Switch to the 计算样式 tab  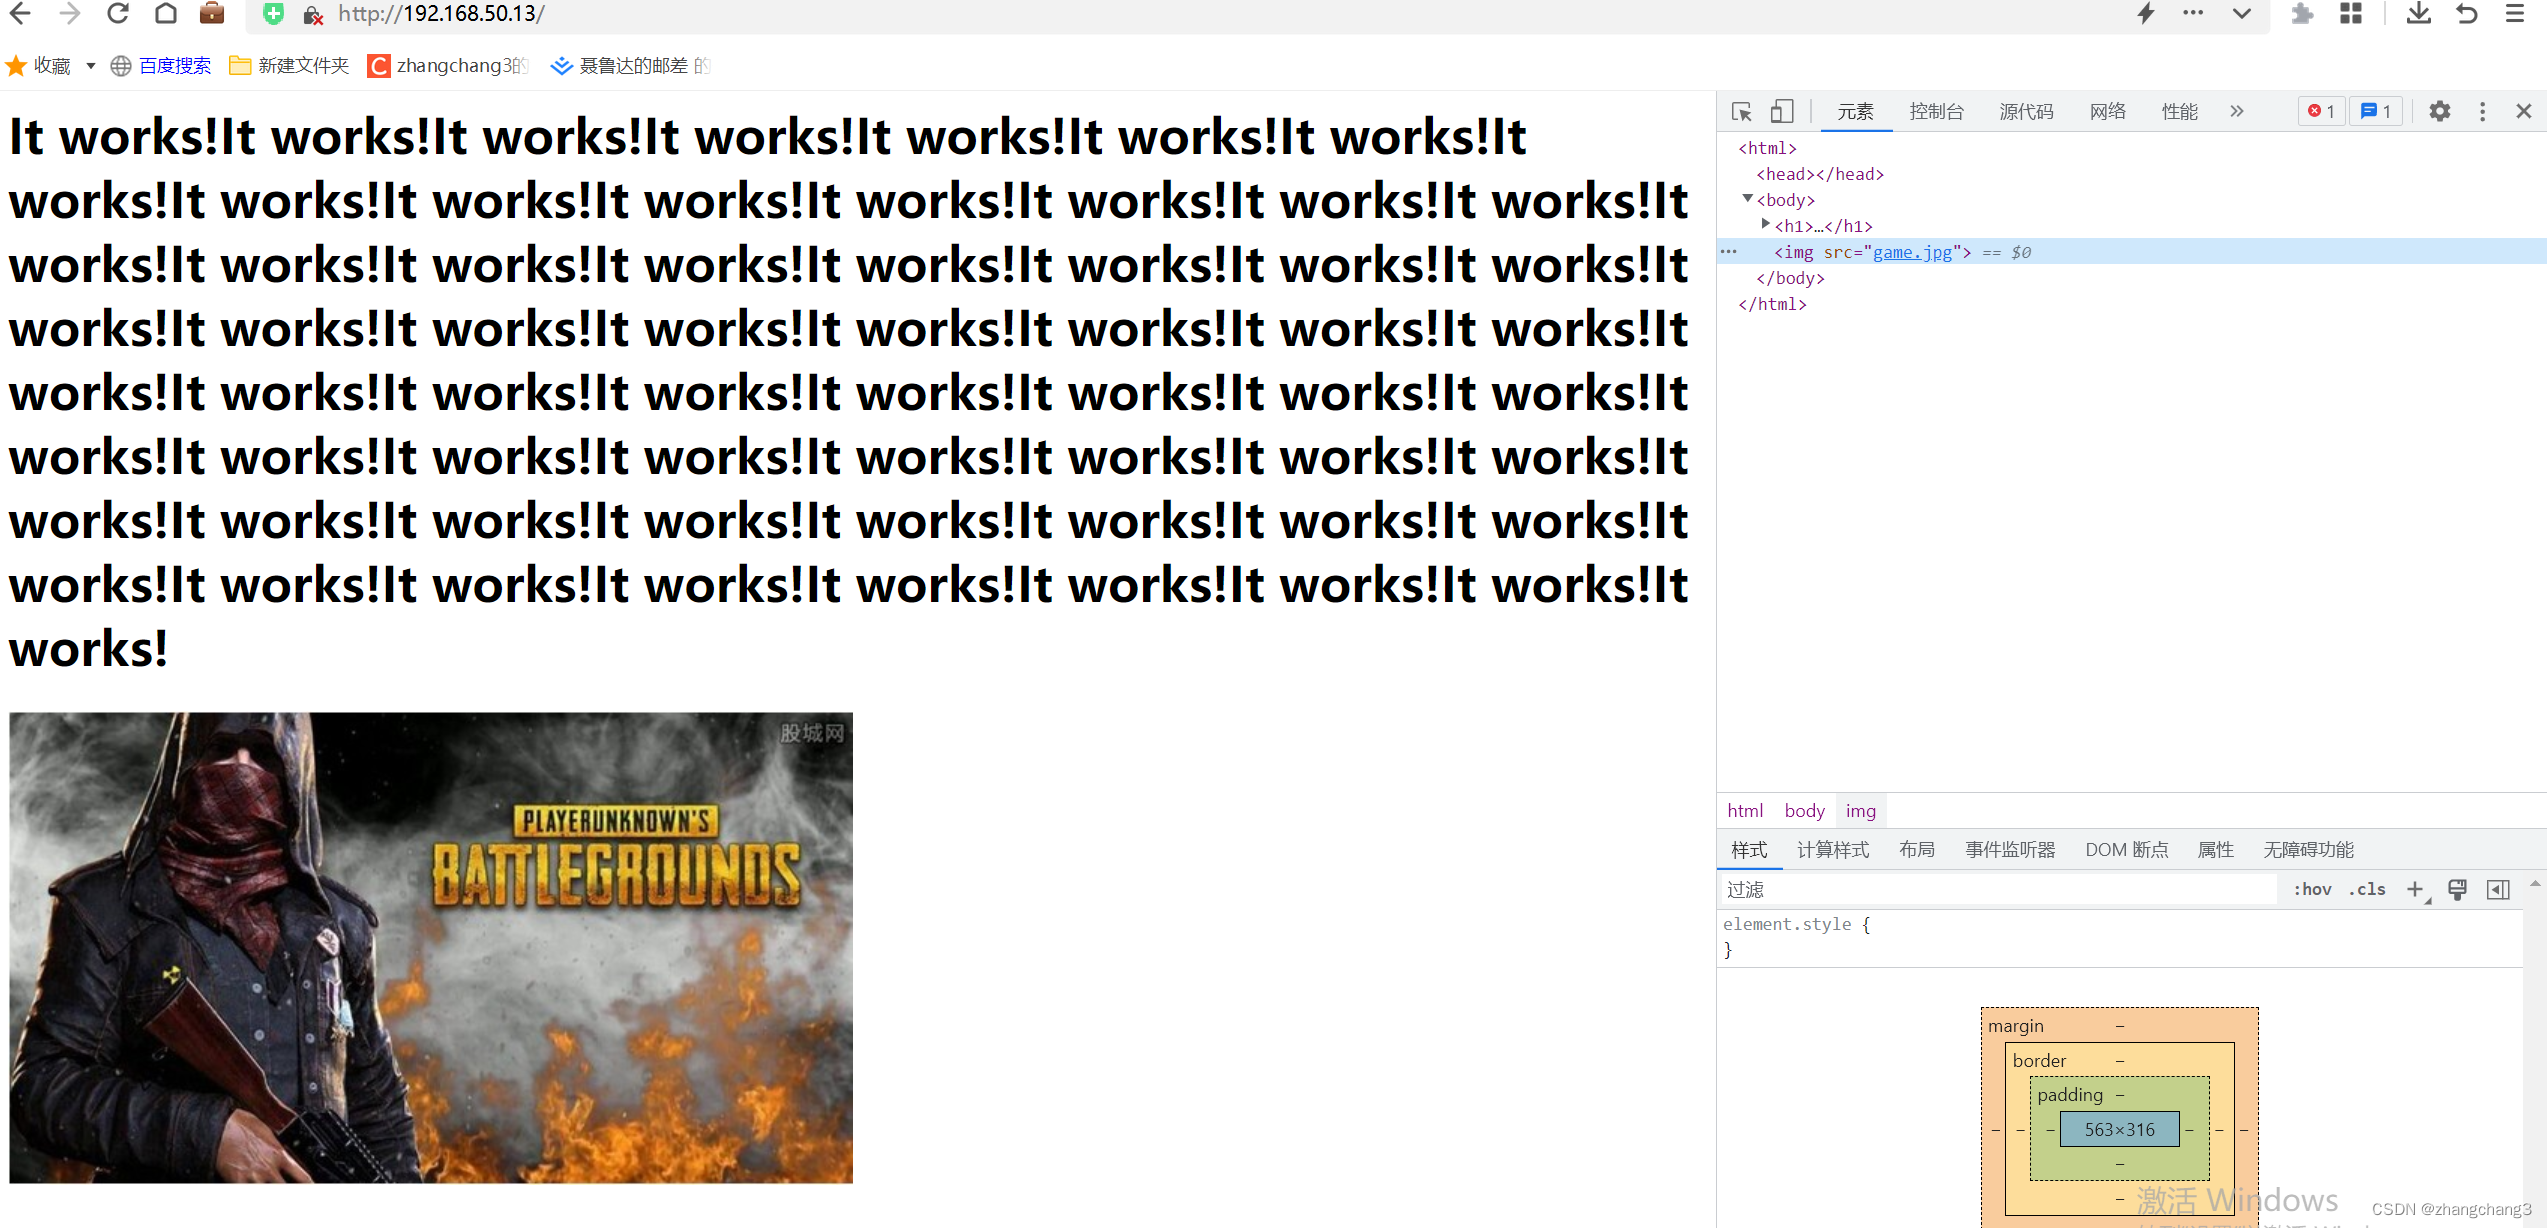pyautogui.click(x=1833, y=850)
